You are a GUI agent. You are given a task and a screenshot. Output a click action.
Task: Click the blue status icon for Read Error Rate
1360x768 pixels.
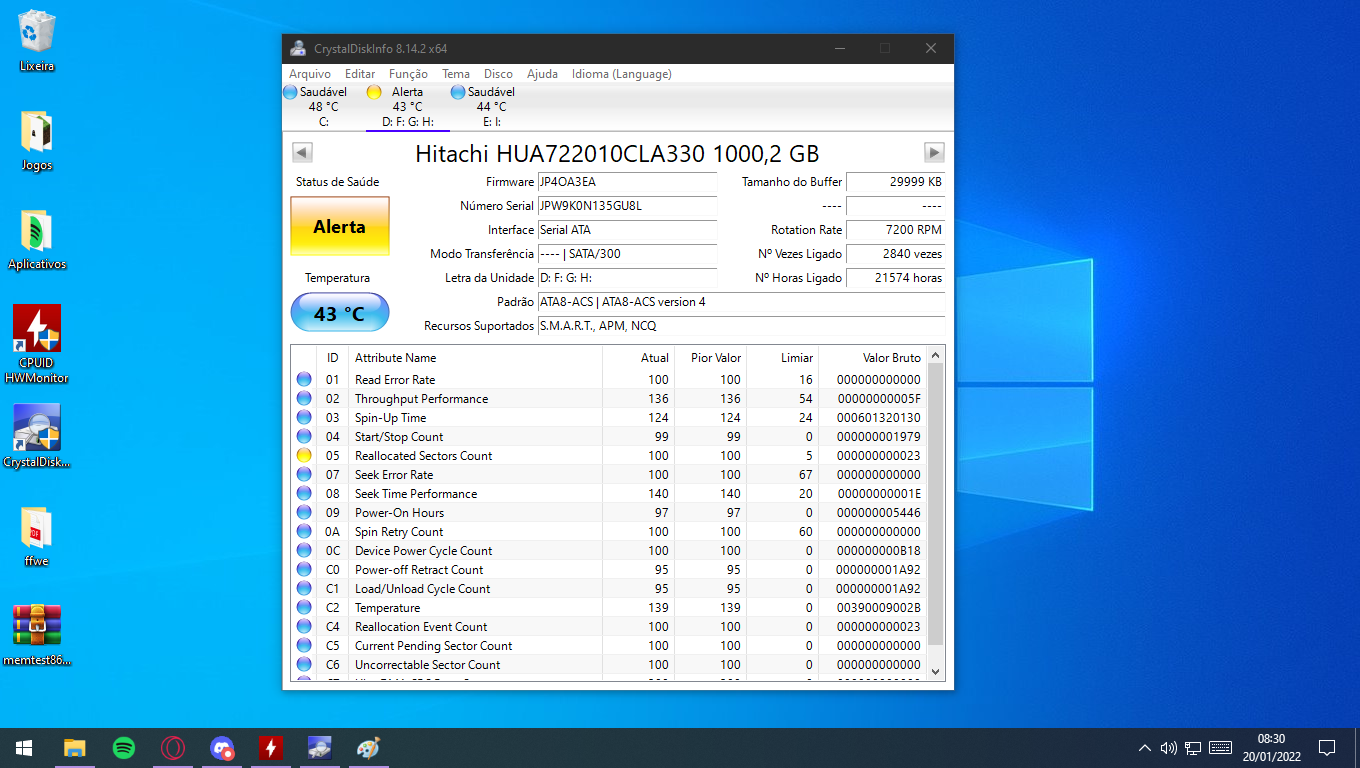pyautogui.click(x=304, y=380)
